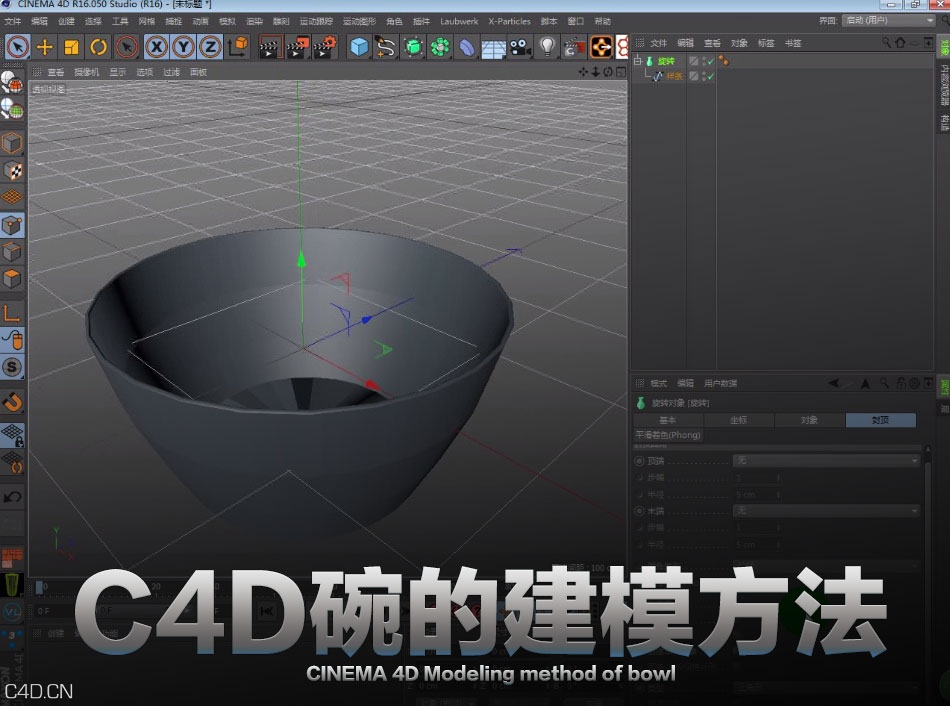Open the array modeling objects flower icon
The image size is (950, 706).
click(440, 47)
